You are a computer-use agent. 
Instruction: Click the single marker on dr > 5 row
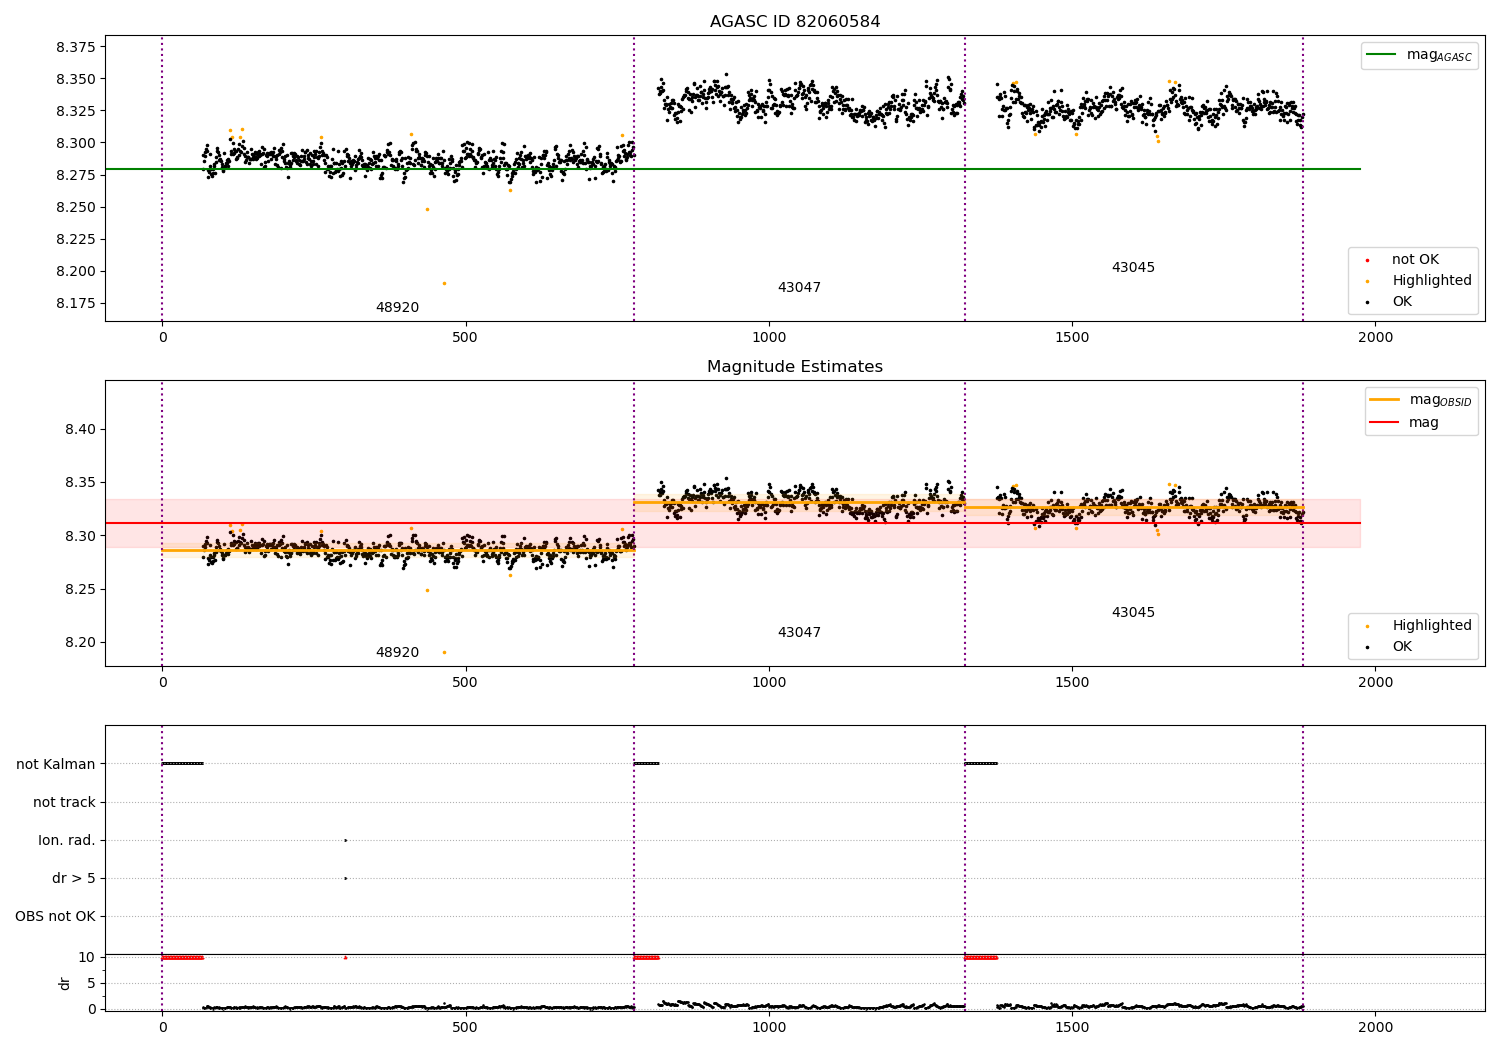(345, 879)
